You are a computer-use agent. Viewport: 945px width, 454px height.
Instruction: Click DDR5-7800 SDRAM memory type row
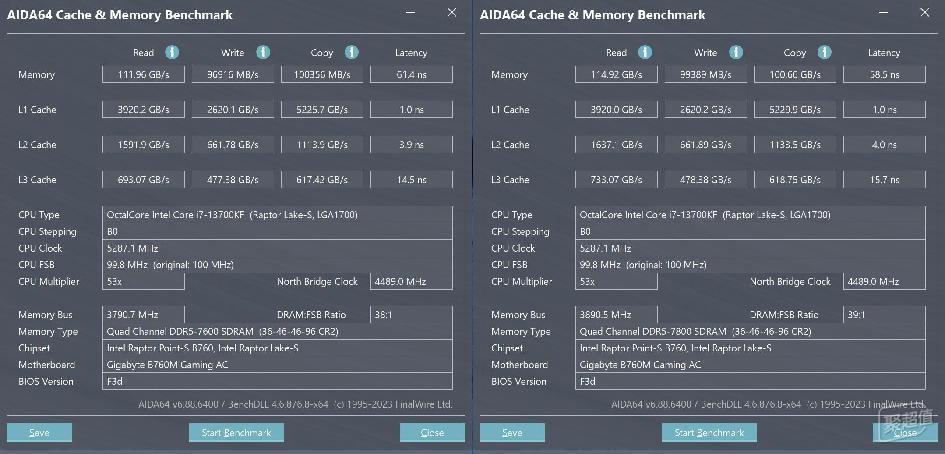[x=750, y=332]
